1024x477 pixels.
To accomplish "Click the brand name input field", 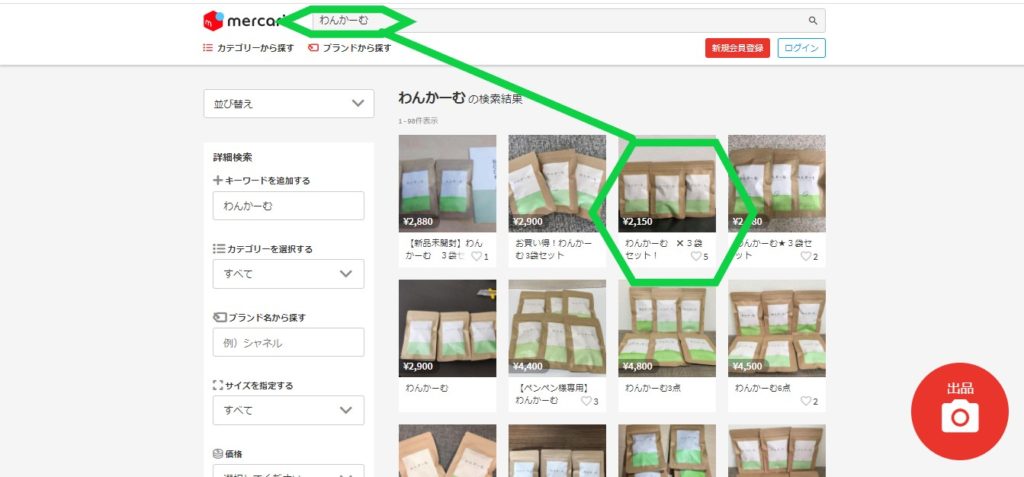I will (x=288, y=342).
